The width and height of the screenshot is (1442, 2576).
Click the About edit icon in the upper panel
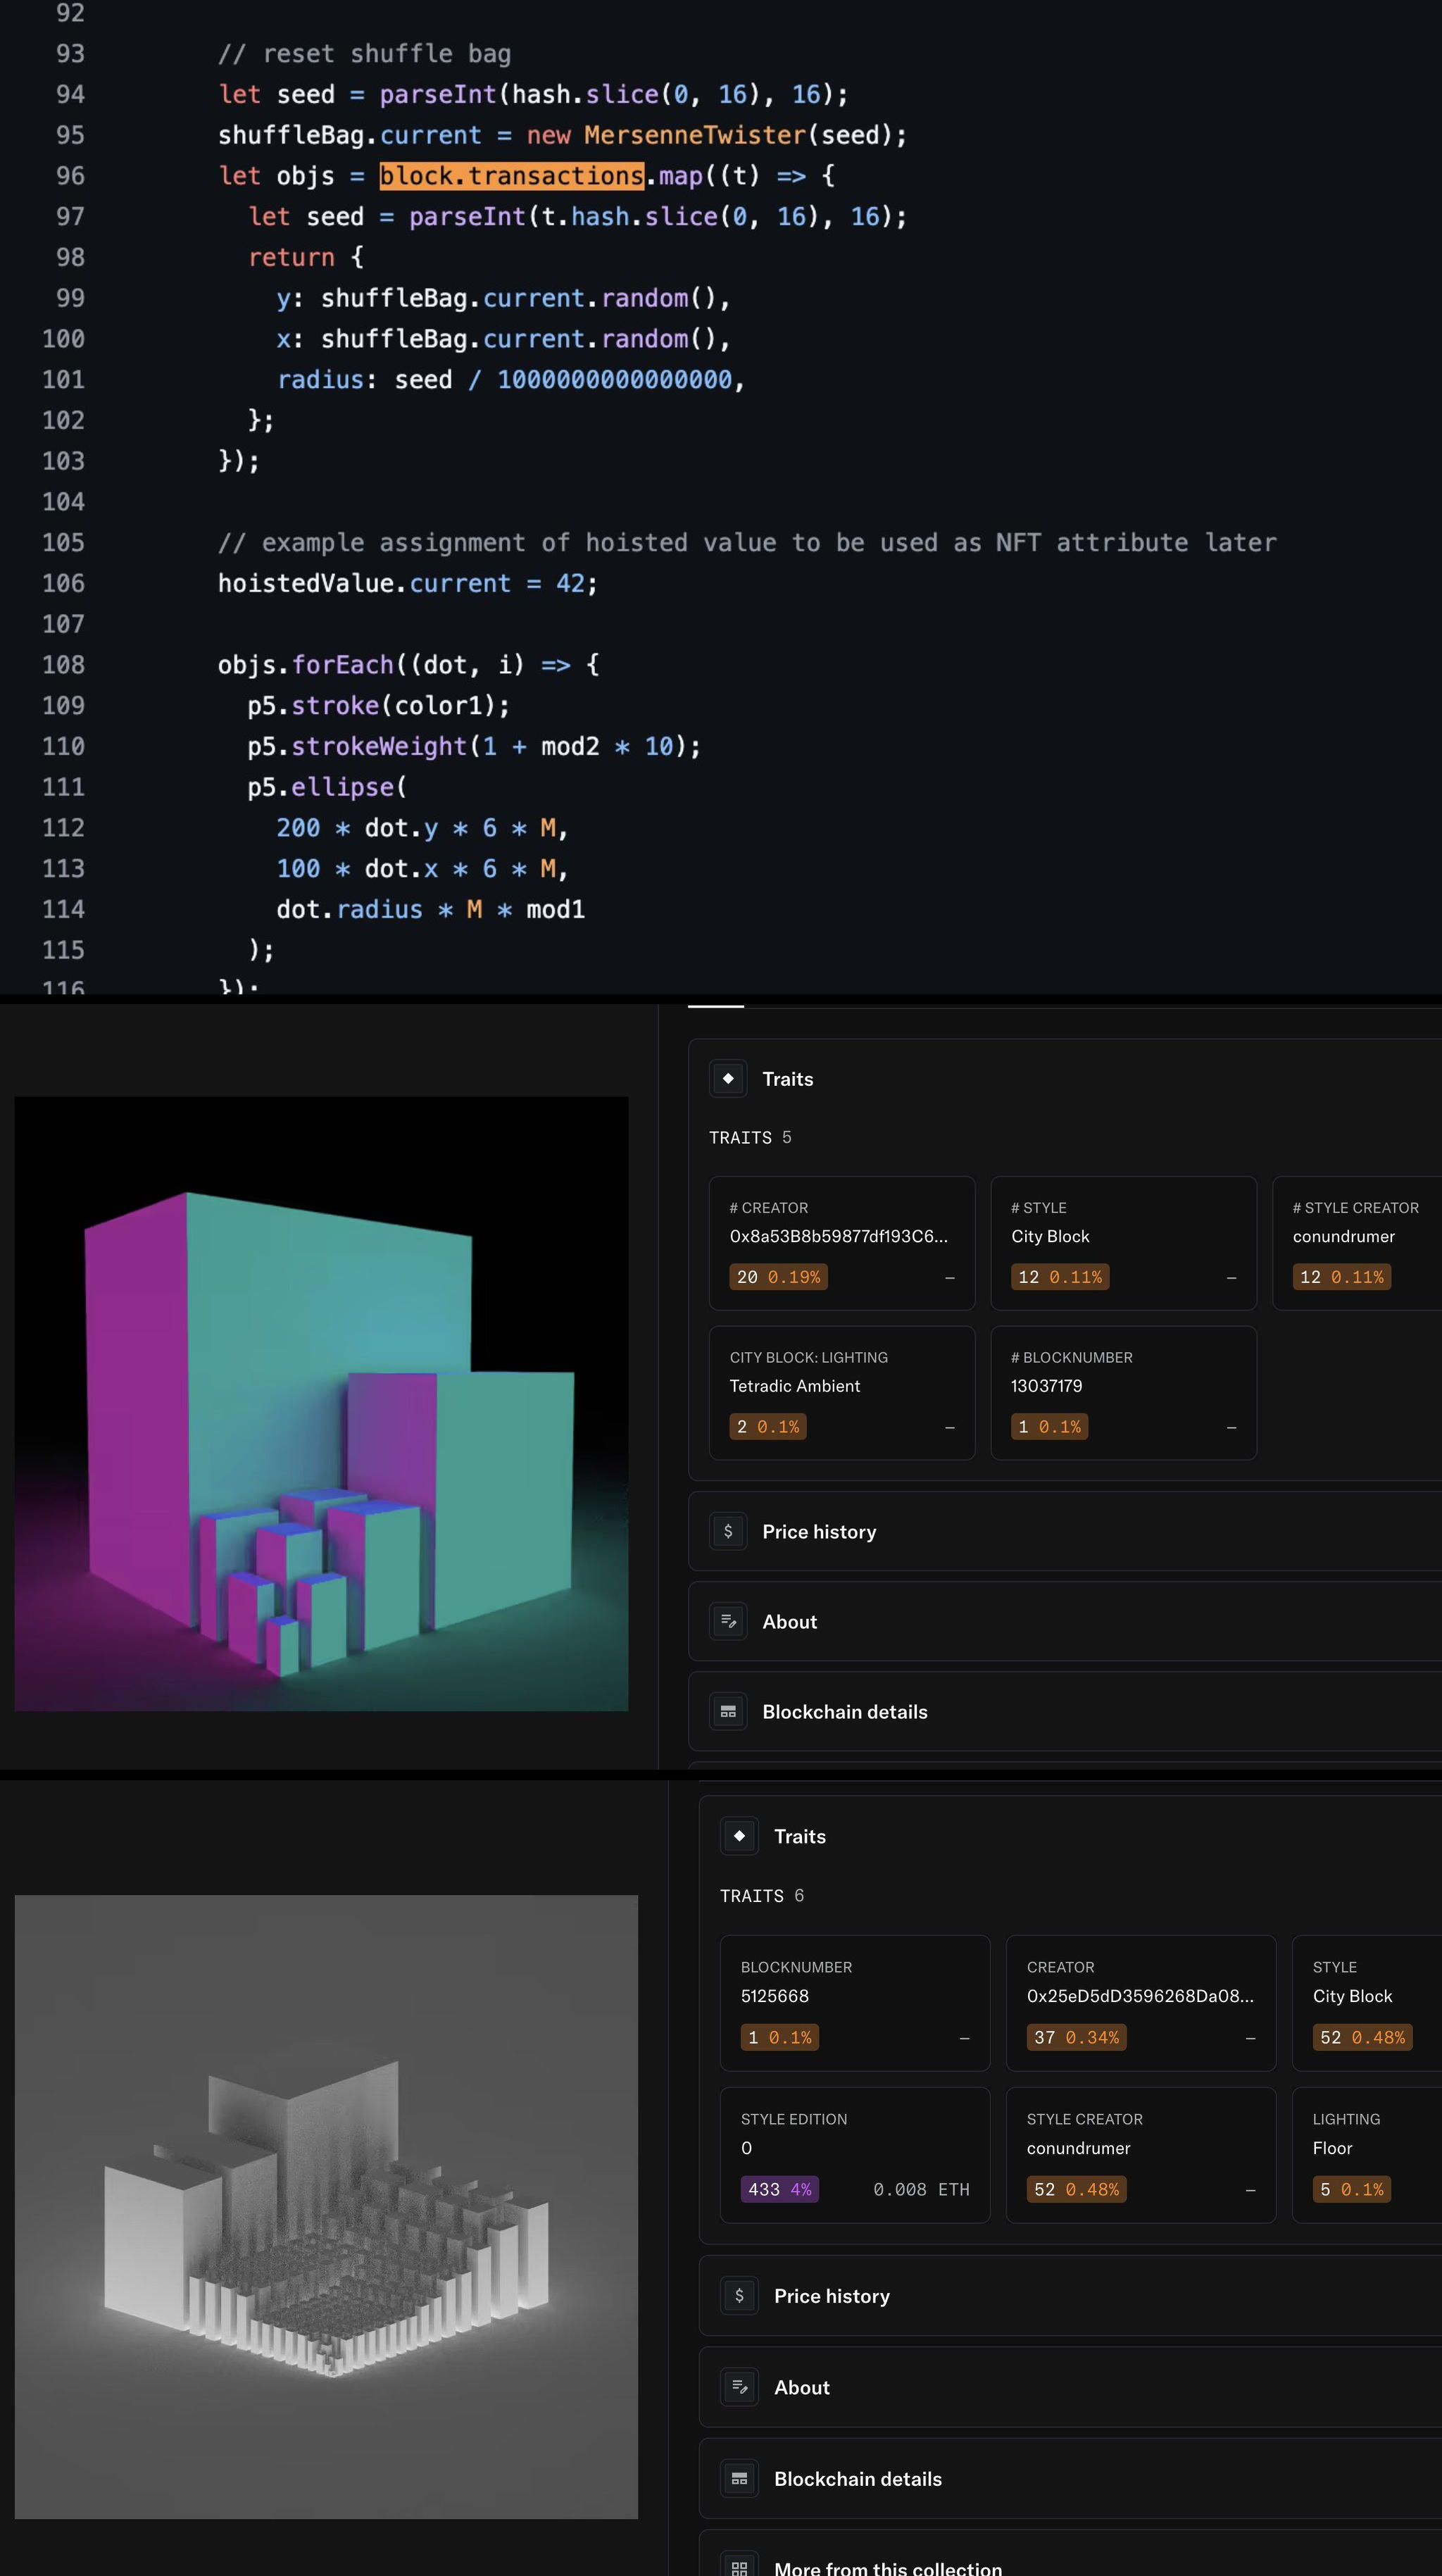tap(728, 1621)
